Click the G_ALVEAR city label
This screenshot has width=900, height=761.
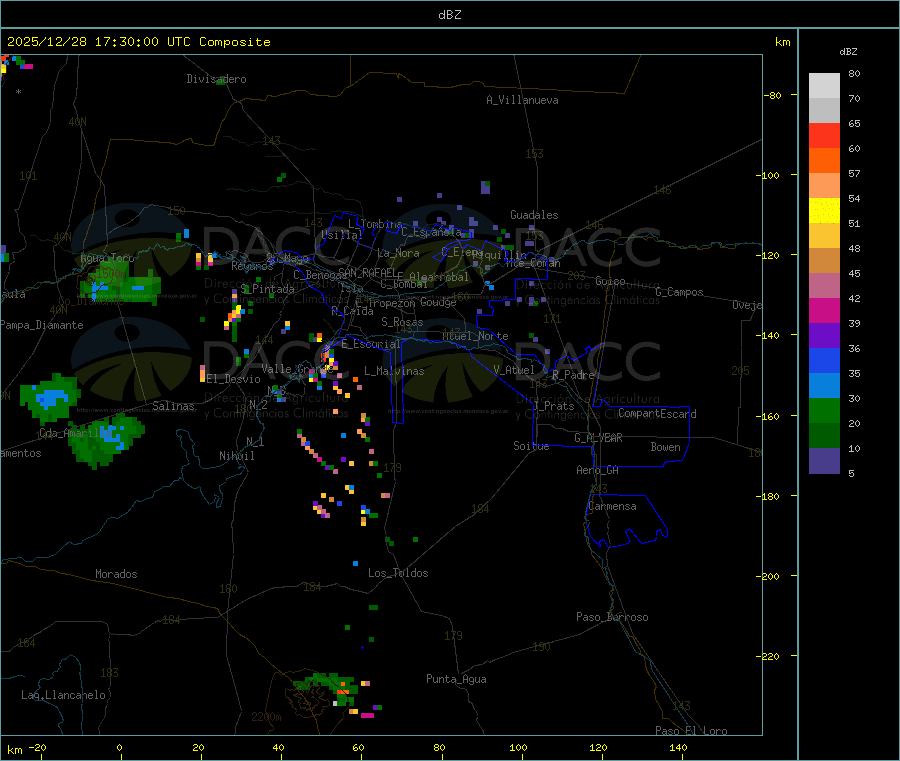[x=598, y=438]
